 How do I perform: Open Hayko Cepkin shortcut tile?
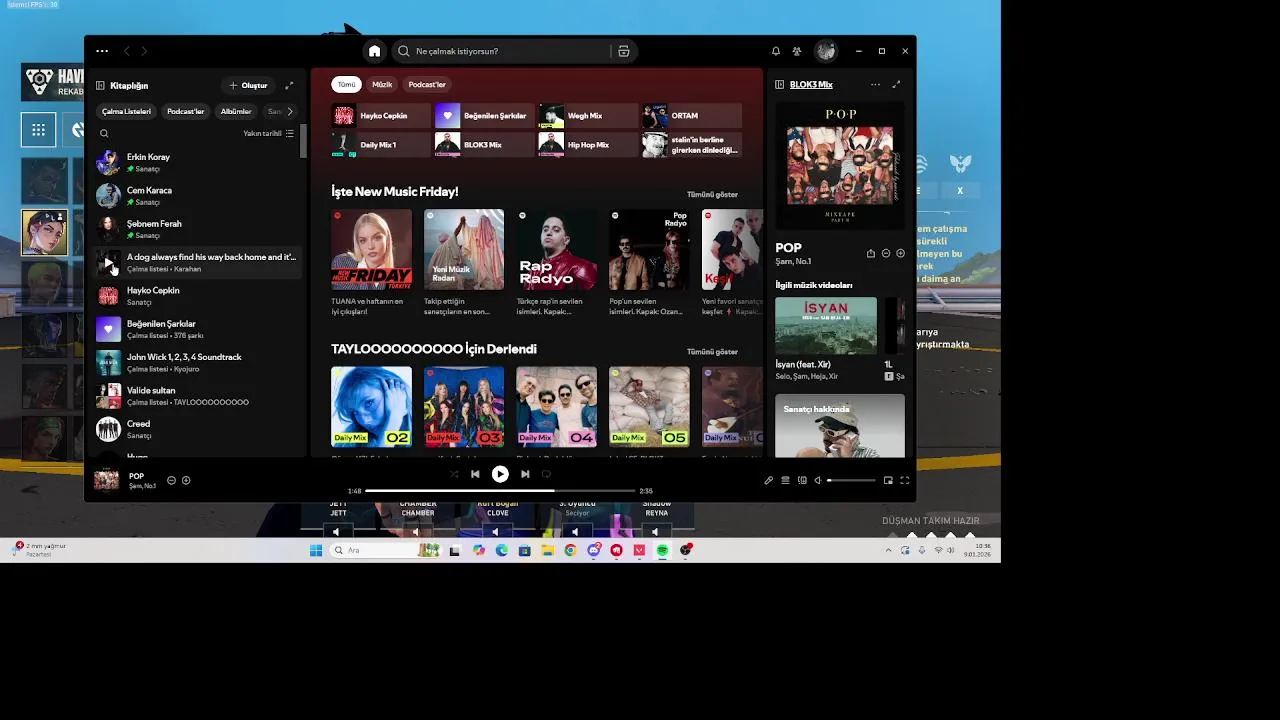[x=382, y=115]
